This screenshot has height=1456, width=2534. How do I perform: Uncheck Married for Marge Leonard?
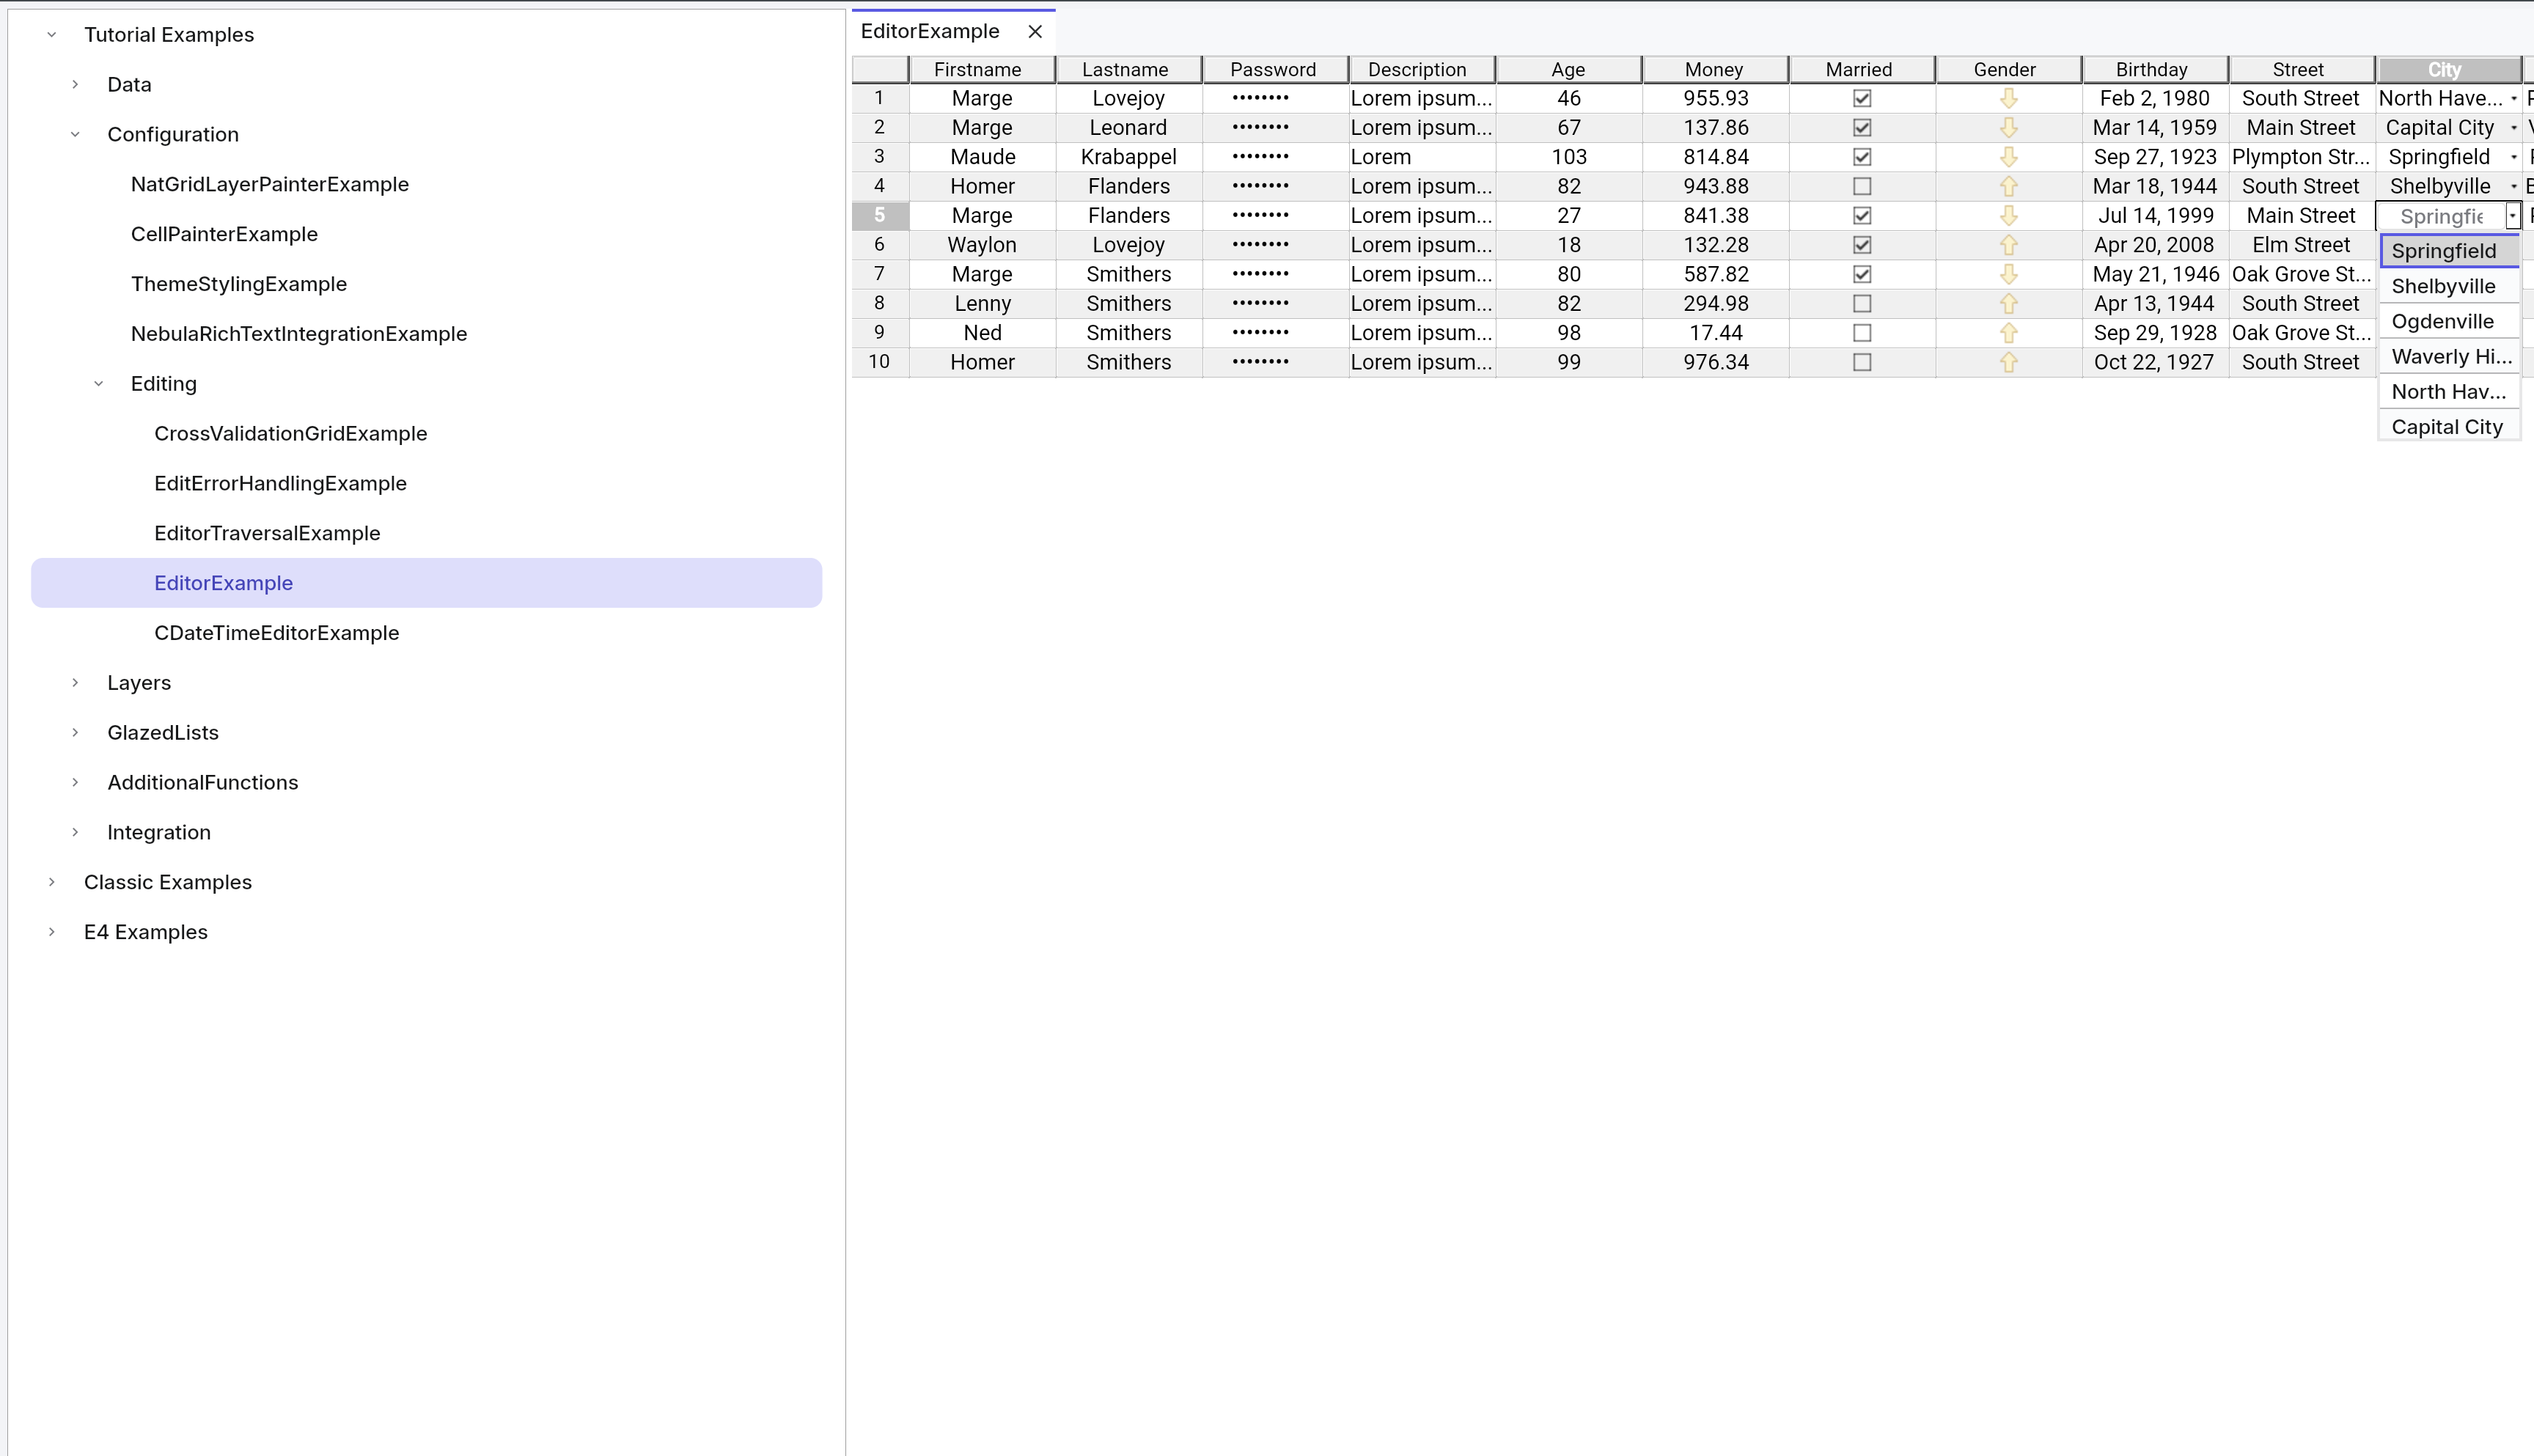tap(1862, 127)
